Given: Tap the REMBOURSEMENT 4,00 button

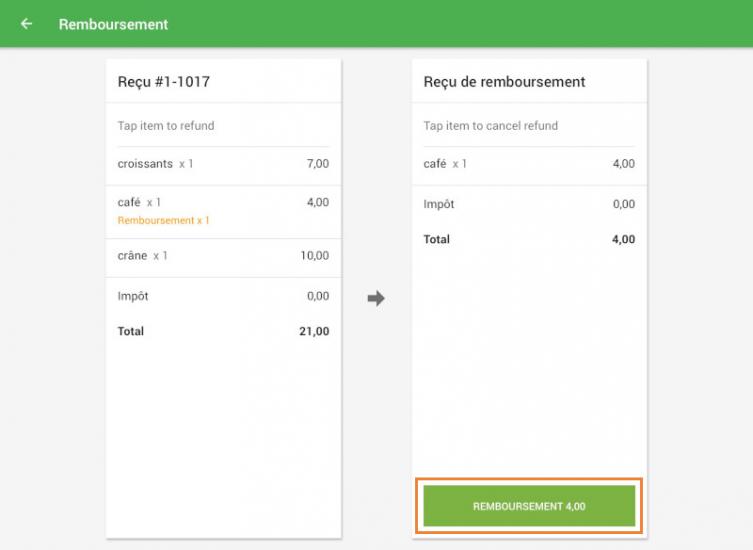Looking at the screenshot, I should [x=529, y=506].
